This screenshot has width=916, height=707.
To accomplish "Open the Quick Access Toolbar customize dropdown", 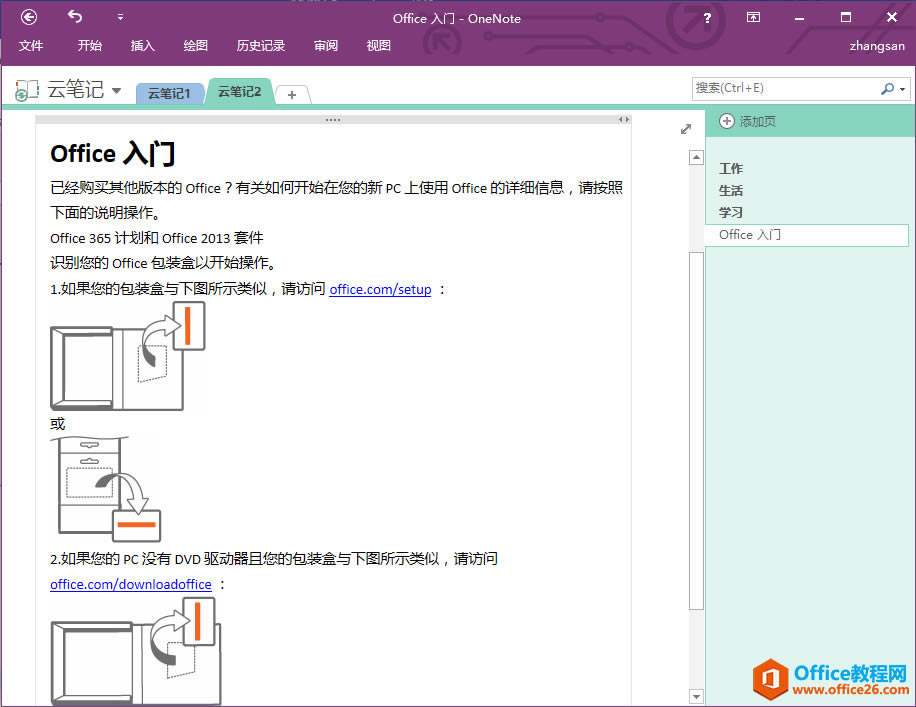I will (120, 16).
